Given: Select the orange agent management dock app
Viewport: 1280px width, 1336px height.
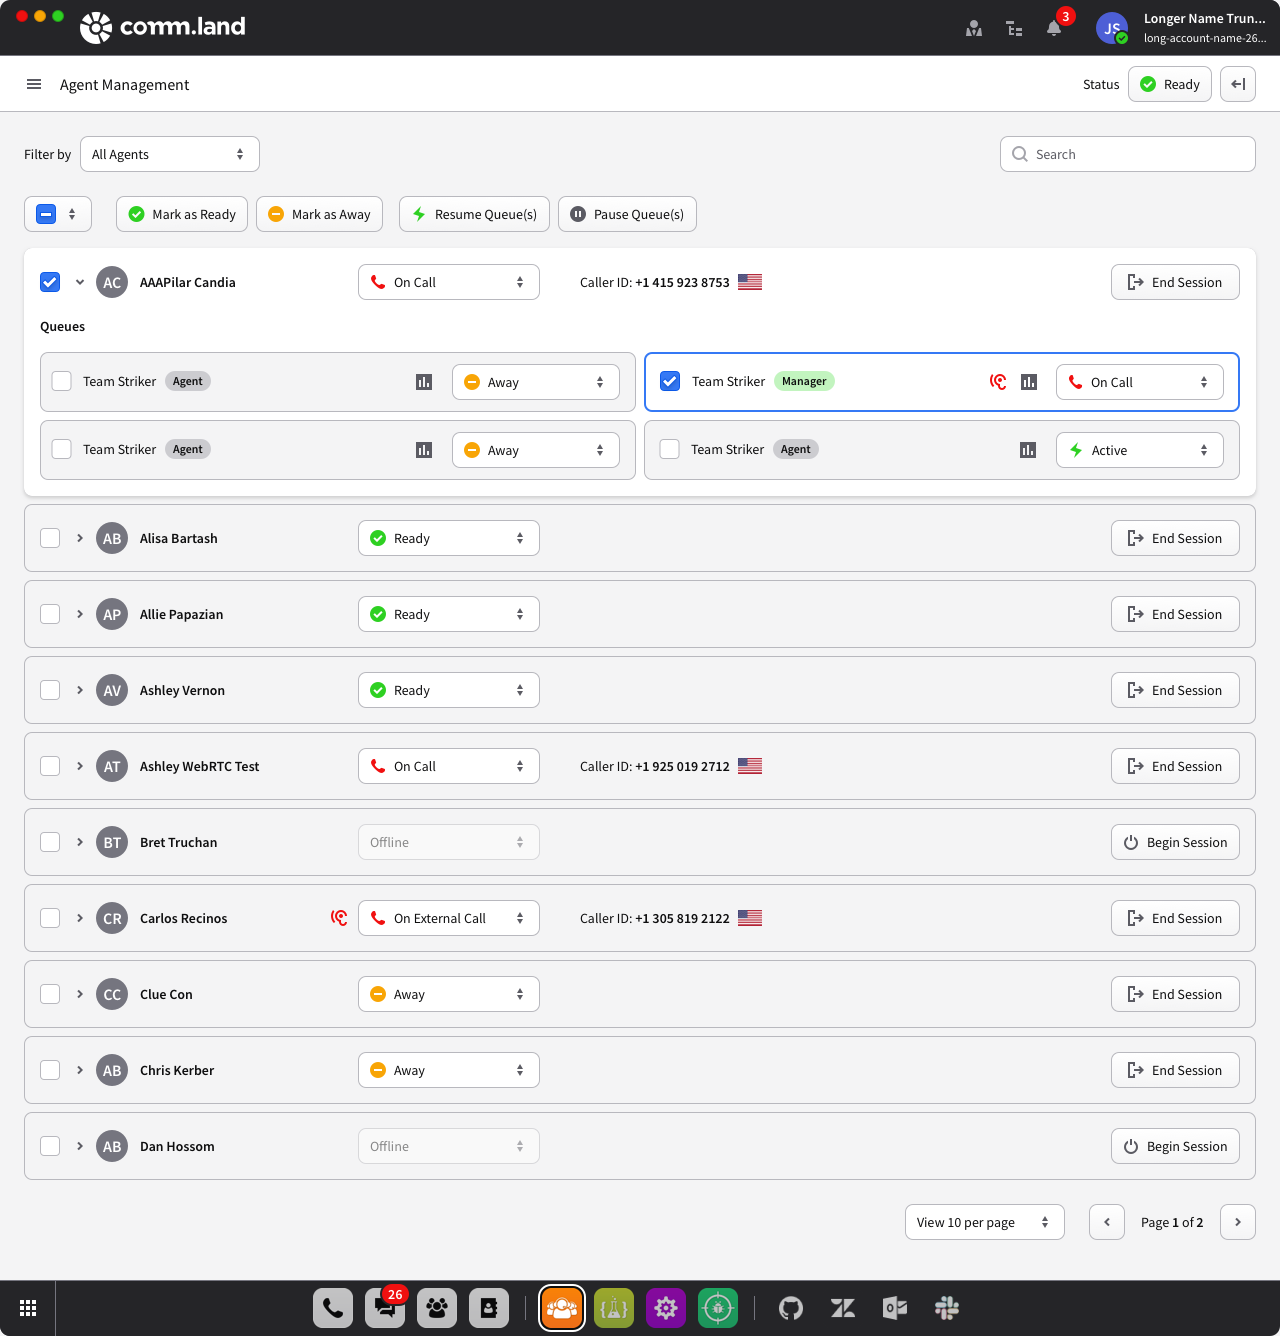Looking at the screenshot, I should [x=562, y=1308].
